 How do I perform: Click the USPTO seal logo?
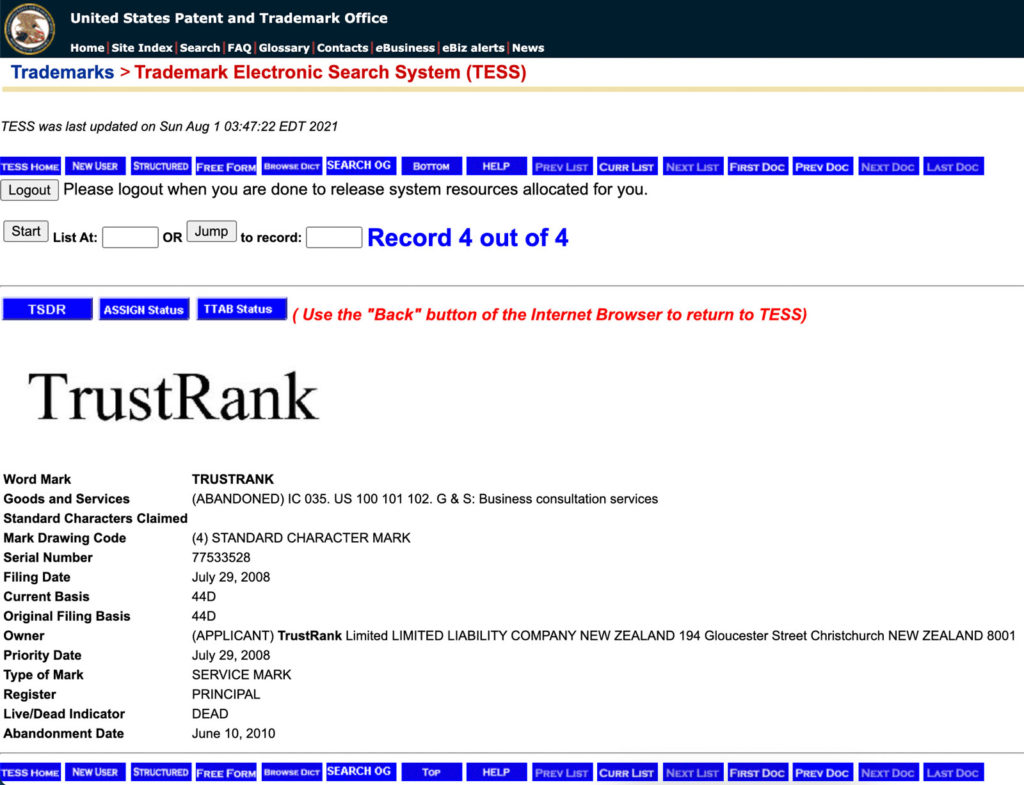pyautogui.click(x=29, y=29)
